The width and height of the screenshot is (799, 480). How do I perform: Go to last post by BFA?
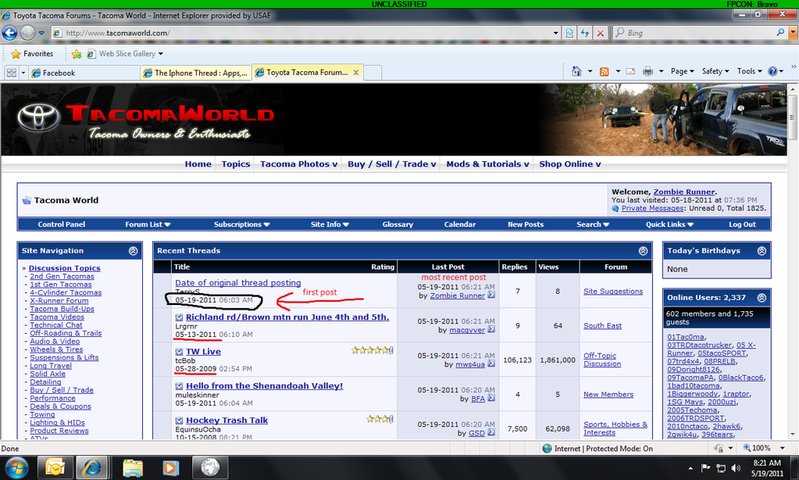coord(491,398)
